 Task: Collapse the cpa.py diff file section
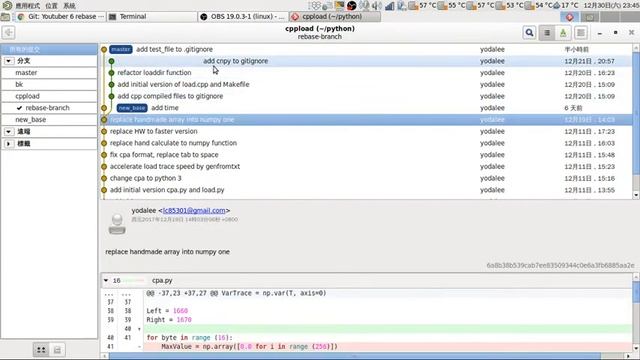(x=106, y=280)
